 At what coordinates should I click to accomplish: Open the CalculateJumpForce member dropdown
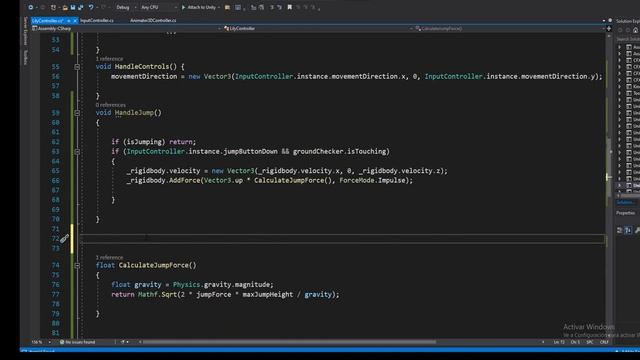(509, 29)
